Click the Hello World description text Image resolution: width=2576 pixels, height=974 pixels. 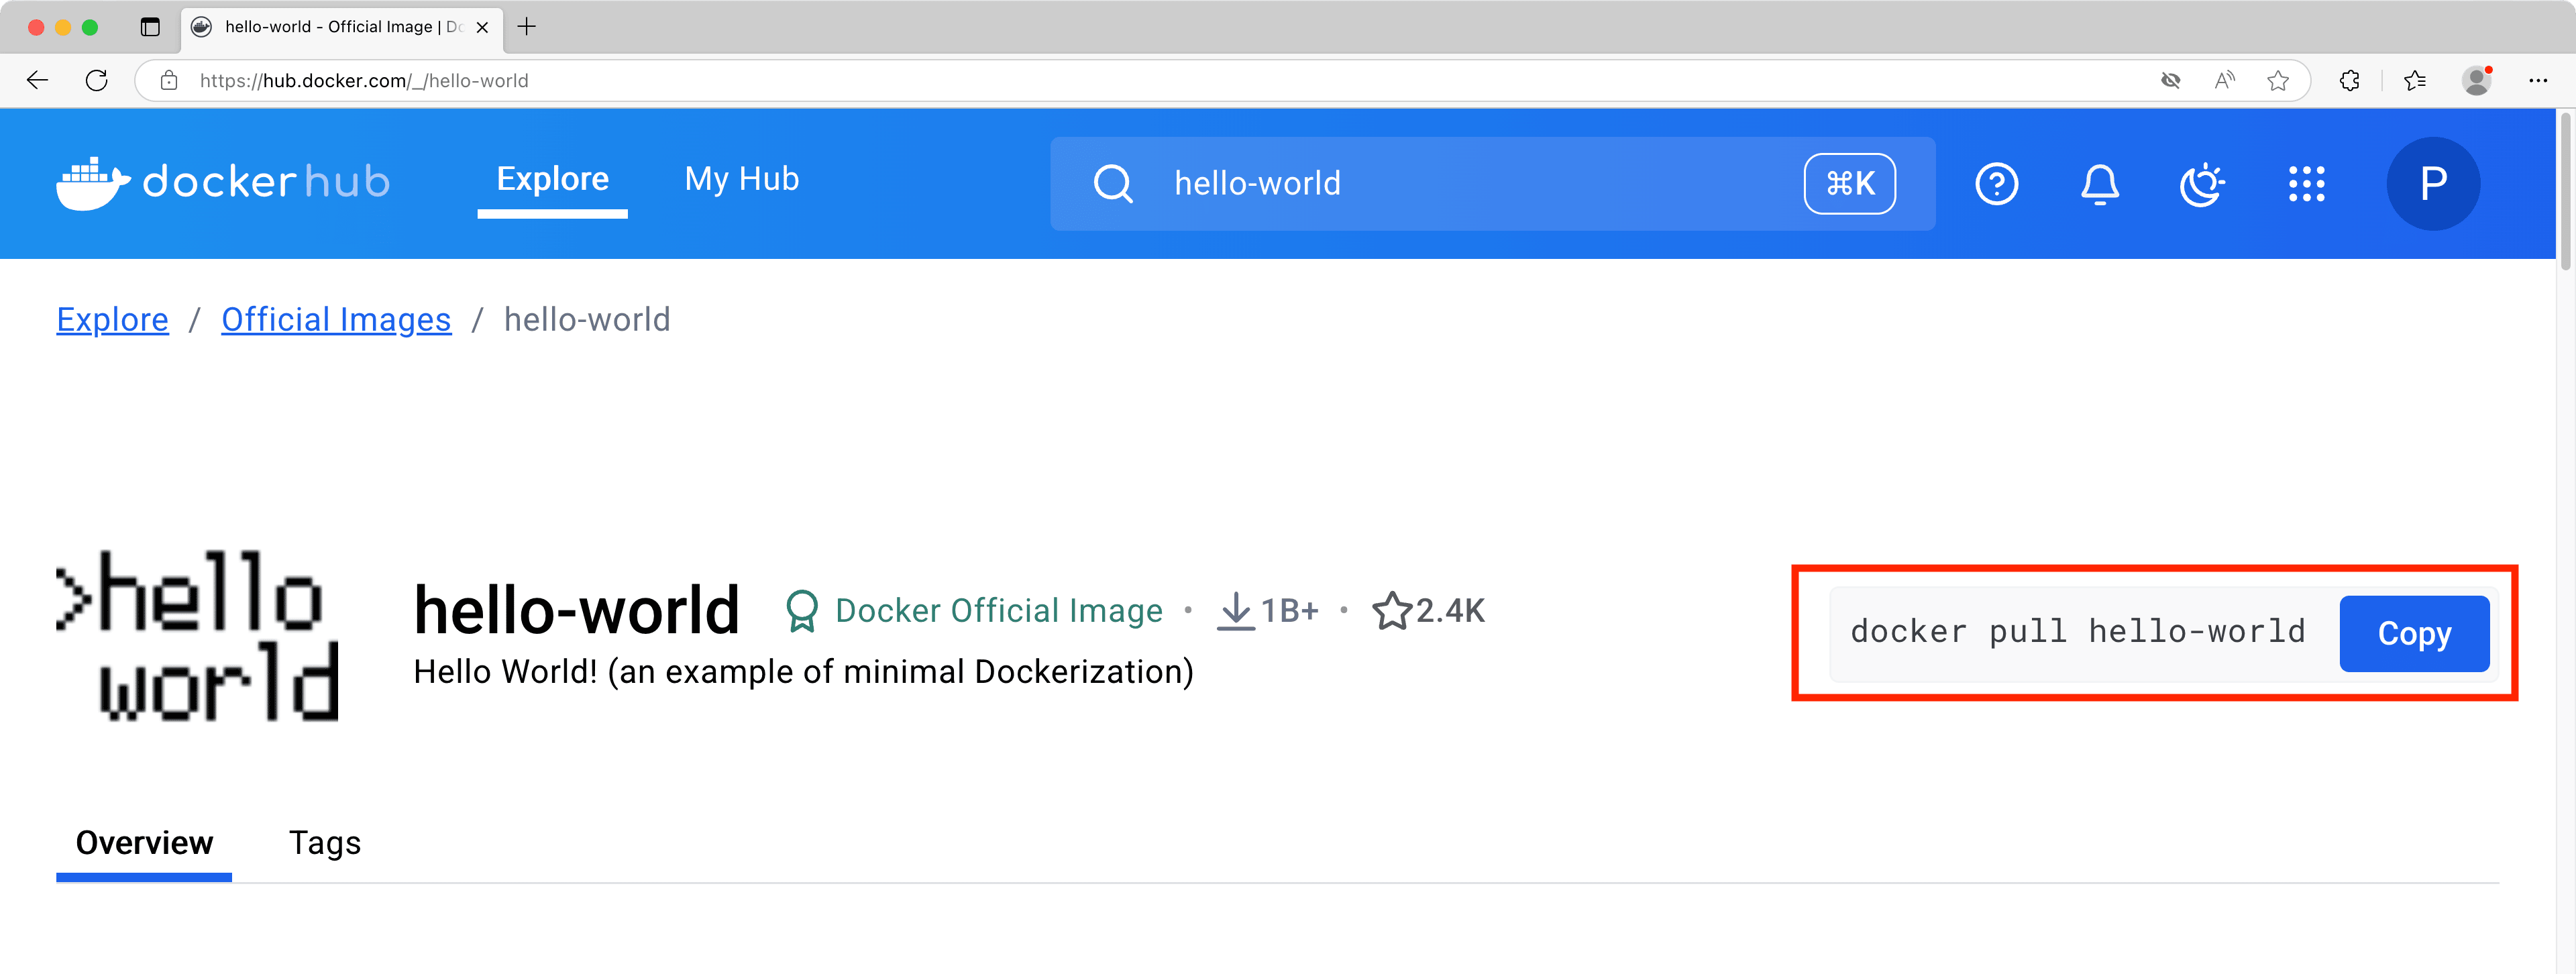point(804,672)
